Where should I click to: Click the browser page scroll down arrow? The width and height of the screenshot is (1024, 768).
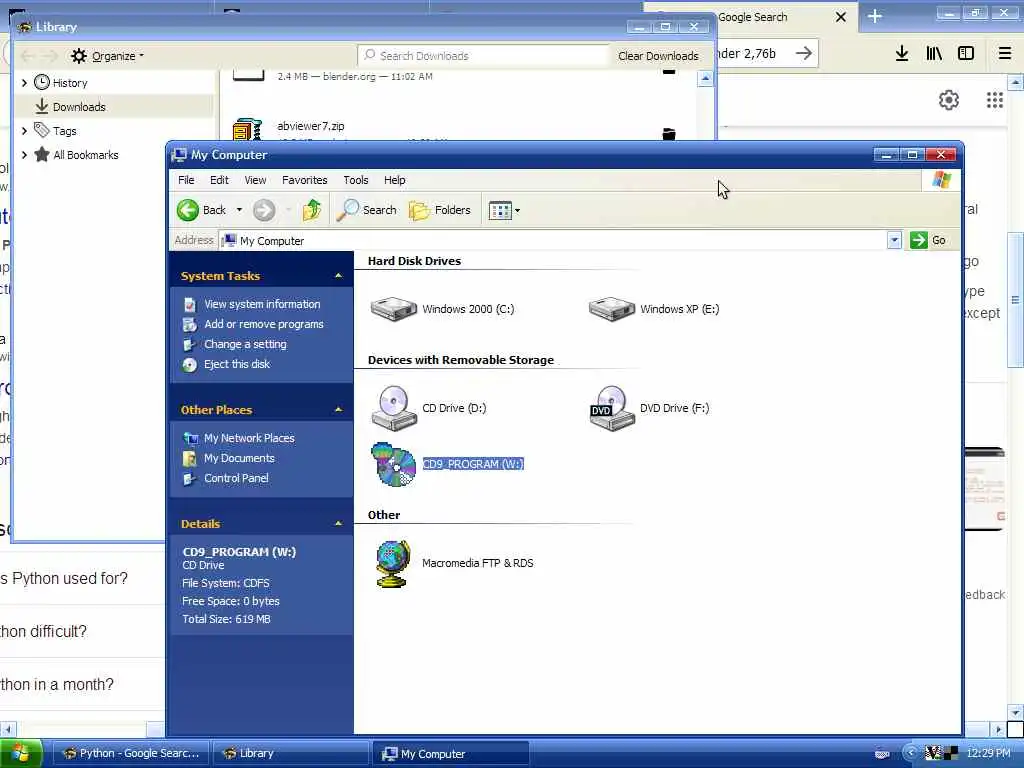click(x=1015, y=712)
